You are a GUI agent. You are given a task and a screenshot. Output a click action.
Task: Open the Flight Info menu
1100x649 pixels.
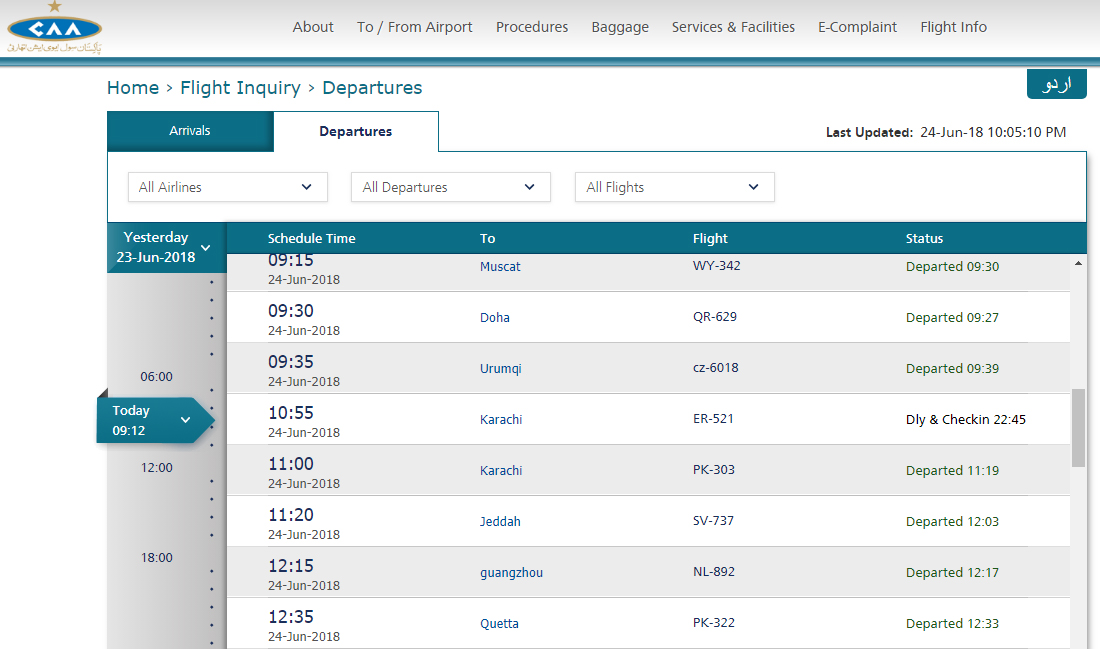953,27
